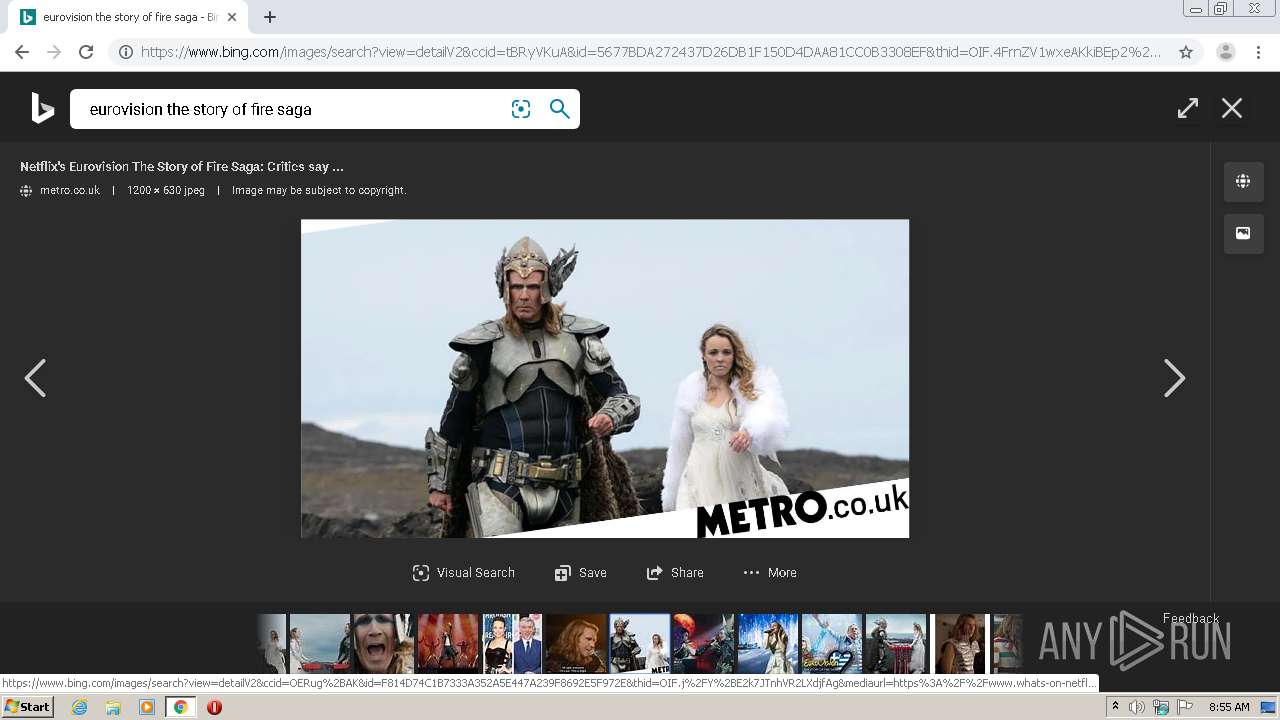1280x720 pixels.
Task: Select thumbnail with Eurovision heart logo
Action: click(x=832, y=643)
